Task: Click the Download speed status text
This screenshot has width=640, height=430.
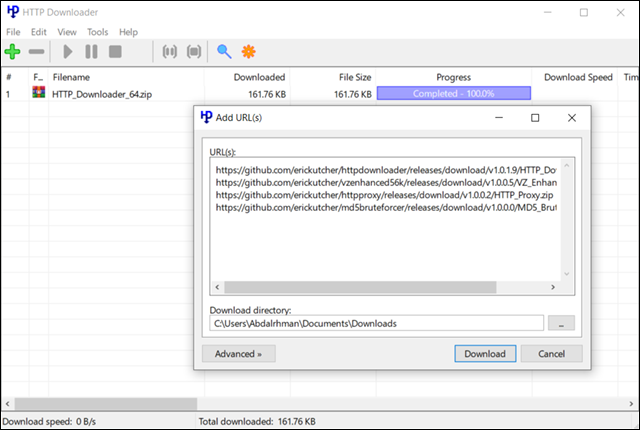Action: [x=49, y=421]
